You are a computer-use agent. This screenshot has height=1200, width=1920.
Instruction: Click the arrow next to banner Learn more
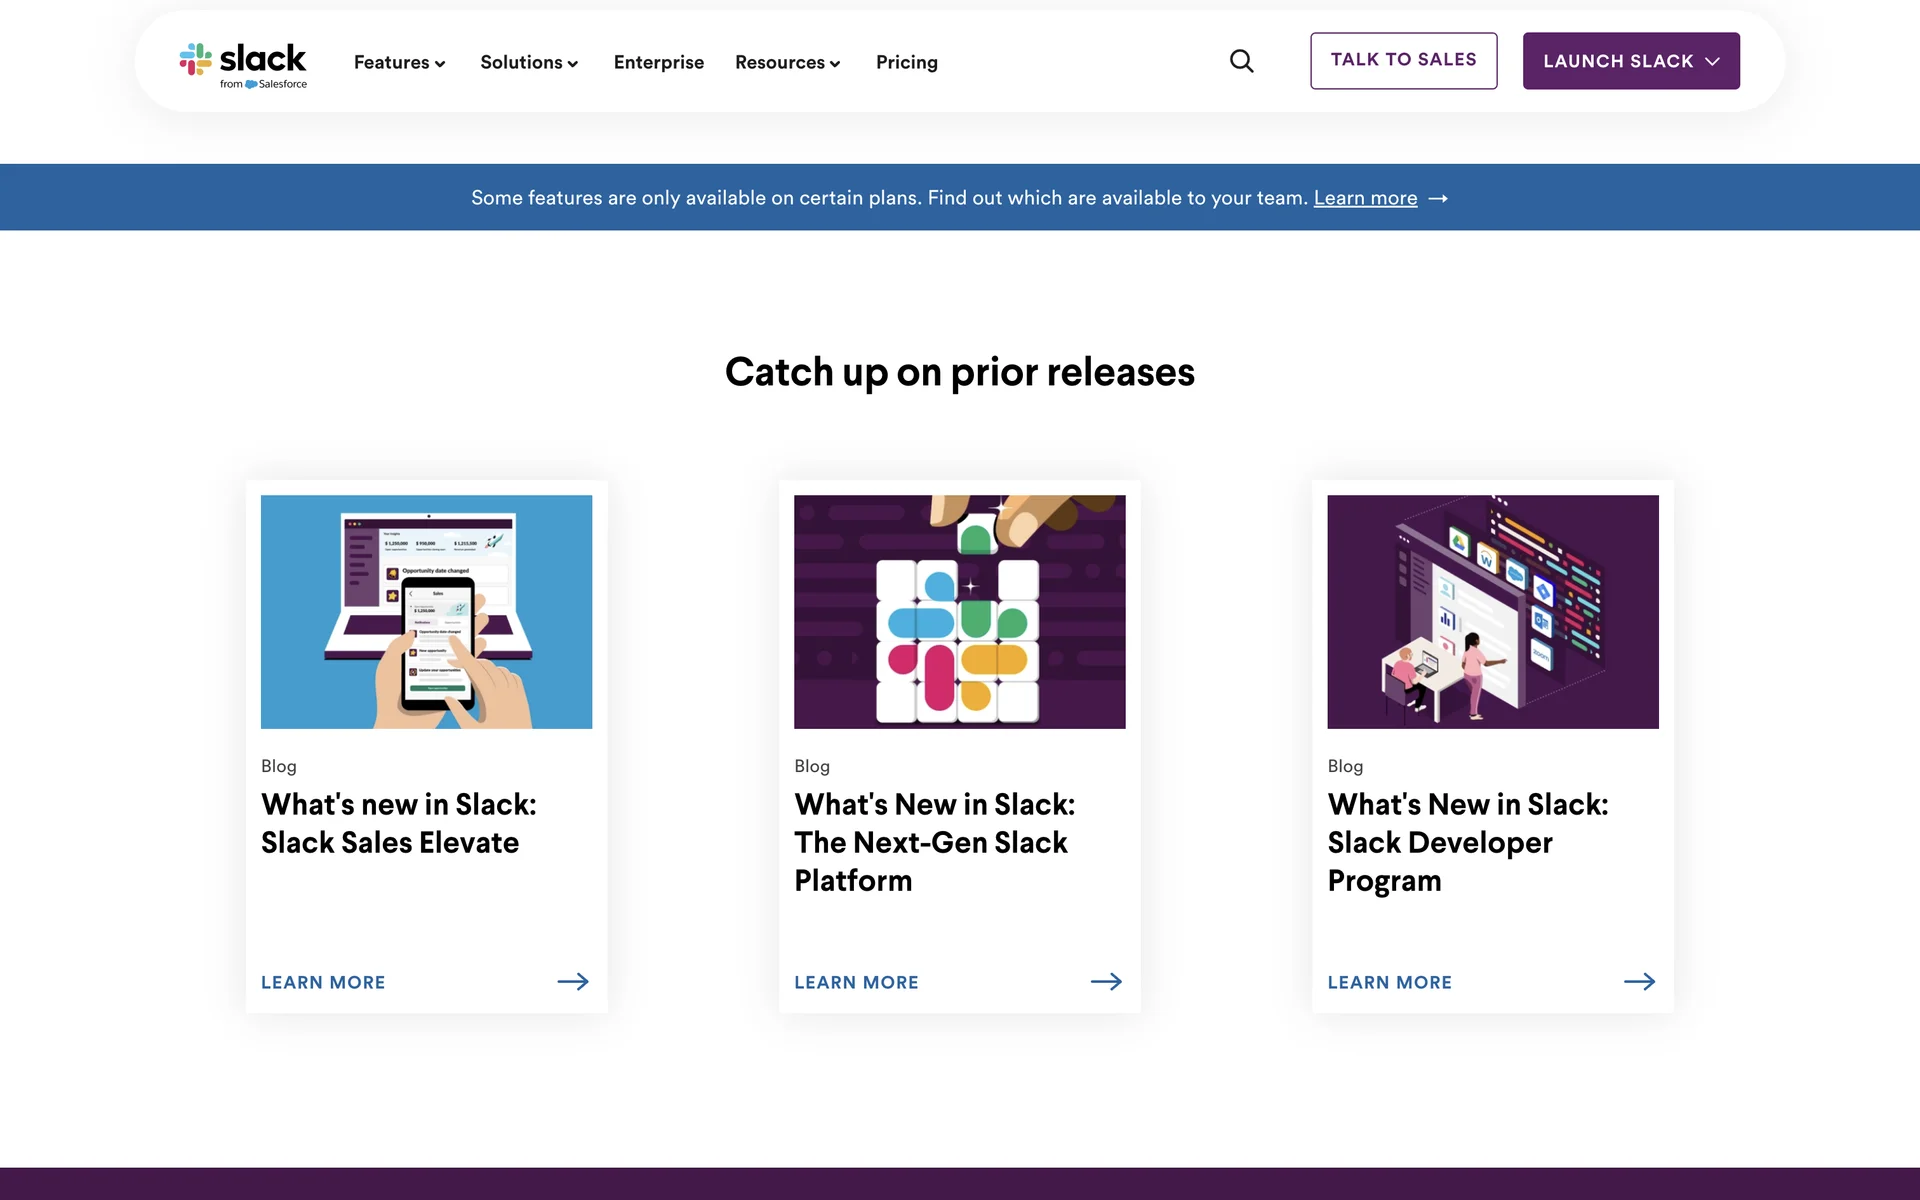click(1438, 199)
